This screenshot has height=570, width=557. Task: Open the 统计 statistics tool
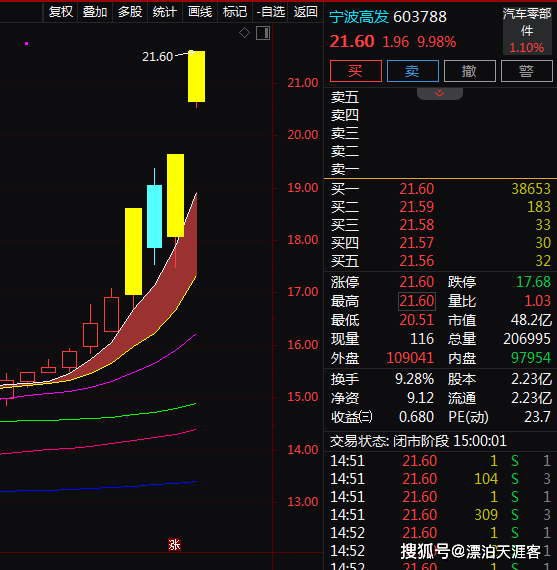(x=165, y=12)
